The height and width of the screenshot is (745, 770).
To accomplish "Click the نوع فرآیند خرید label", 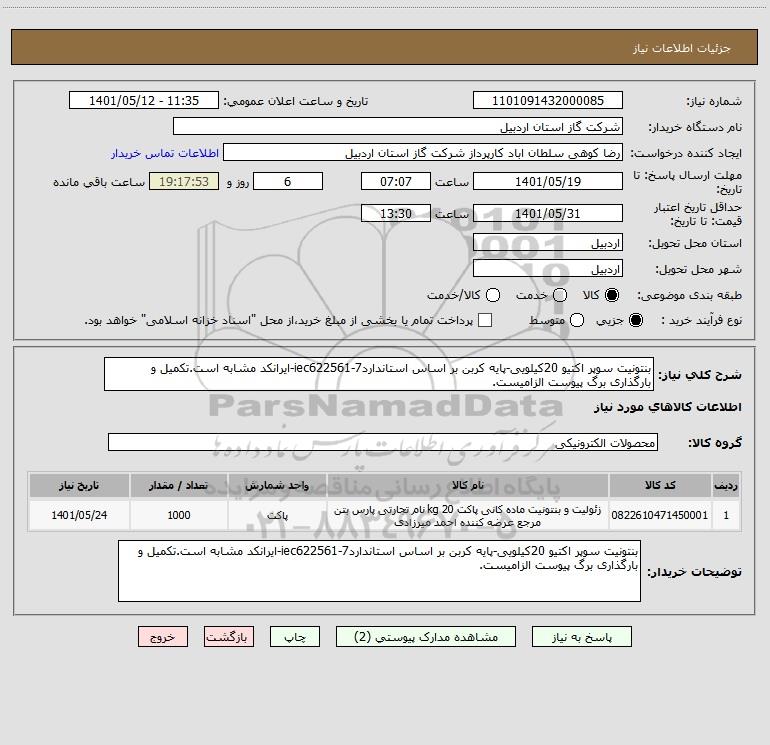I will click(701, 320).
